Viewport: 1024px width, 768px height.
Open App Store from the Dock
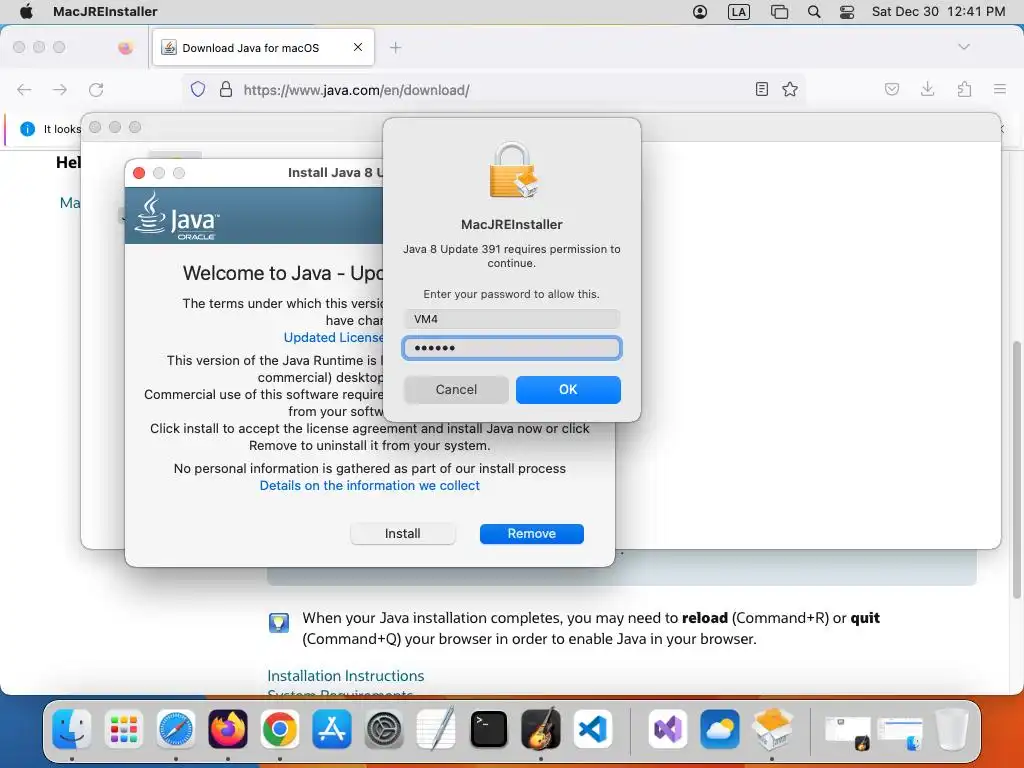pyautogui.click(x=332, y=728)
